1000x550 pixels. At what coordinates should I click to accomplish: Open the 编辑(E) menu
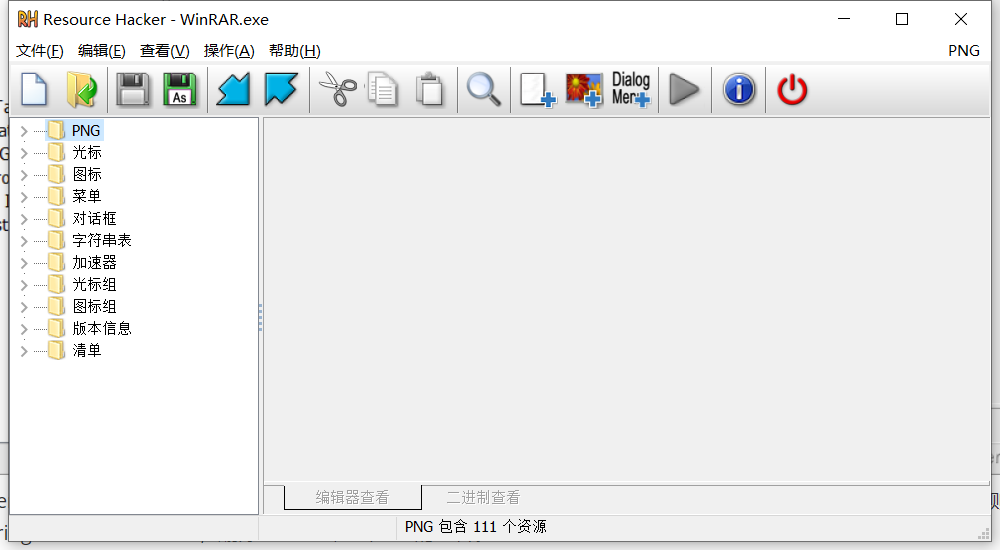101,50
